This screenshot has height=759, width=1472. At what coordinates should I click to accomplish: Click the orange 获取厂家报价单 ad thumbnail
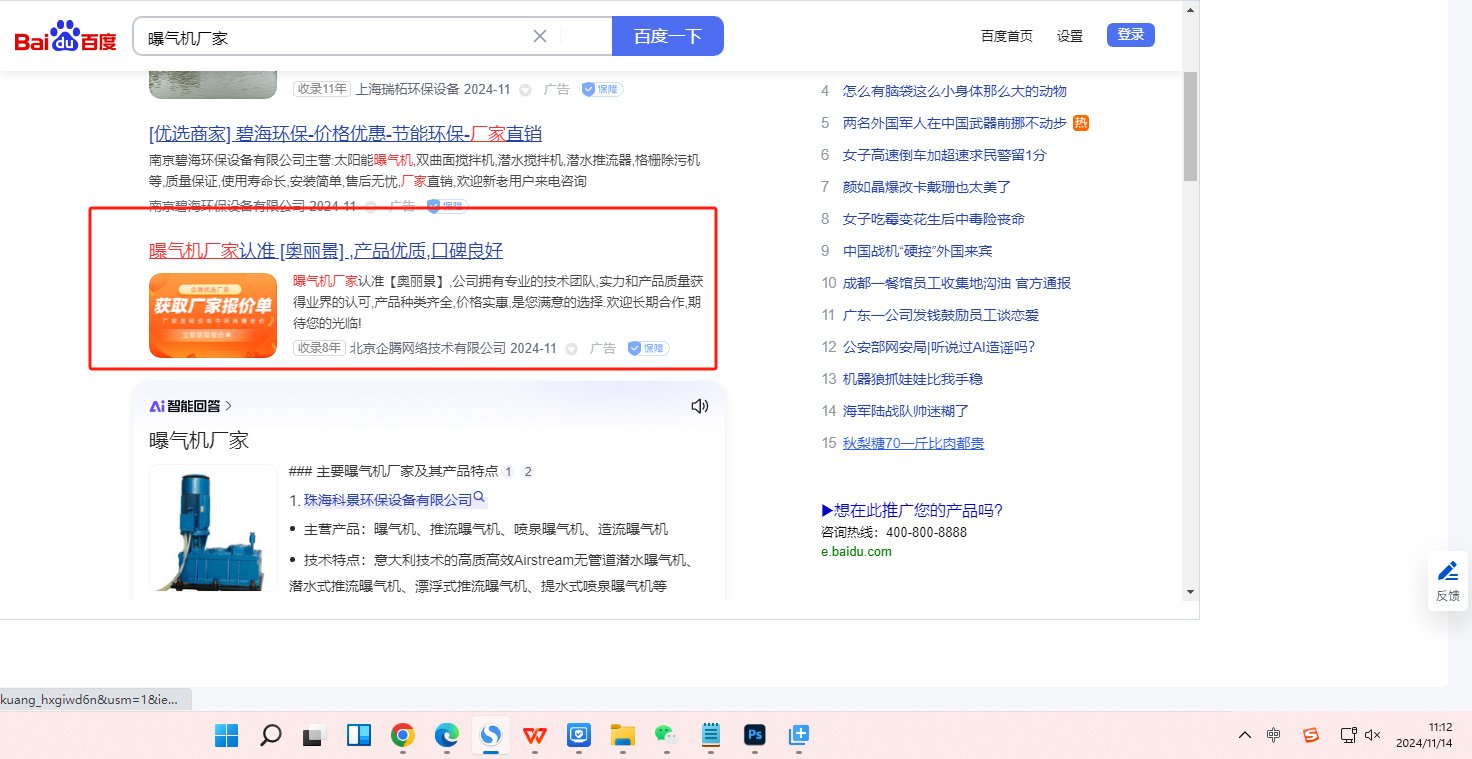[213, 315]
